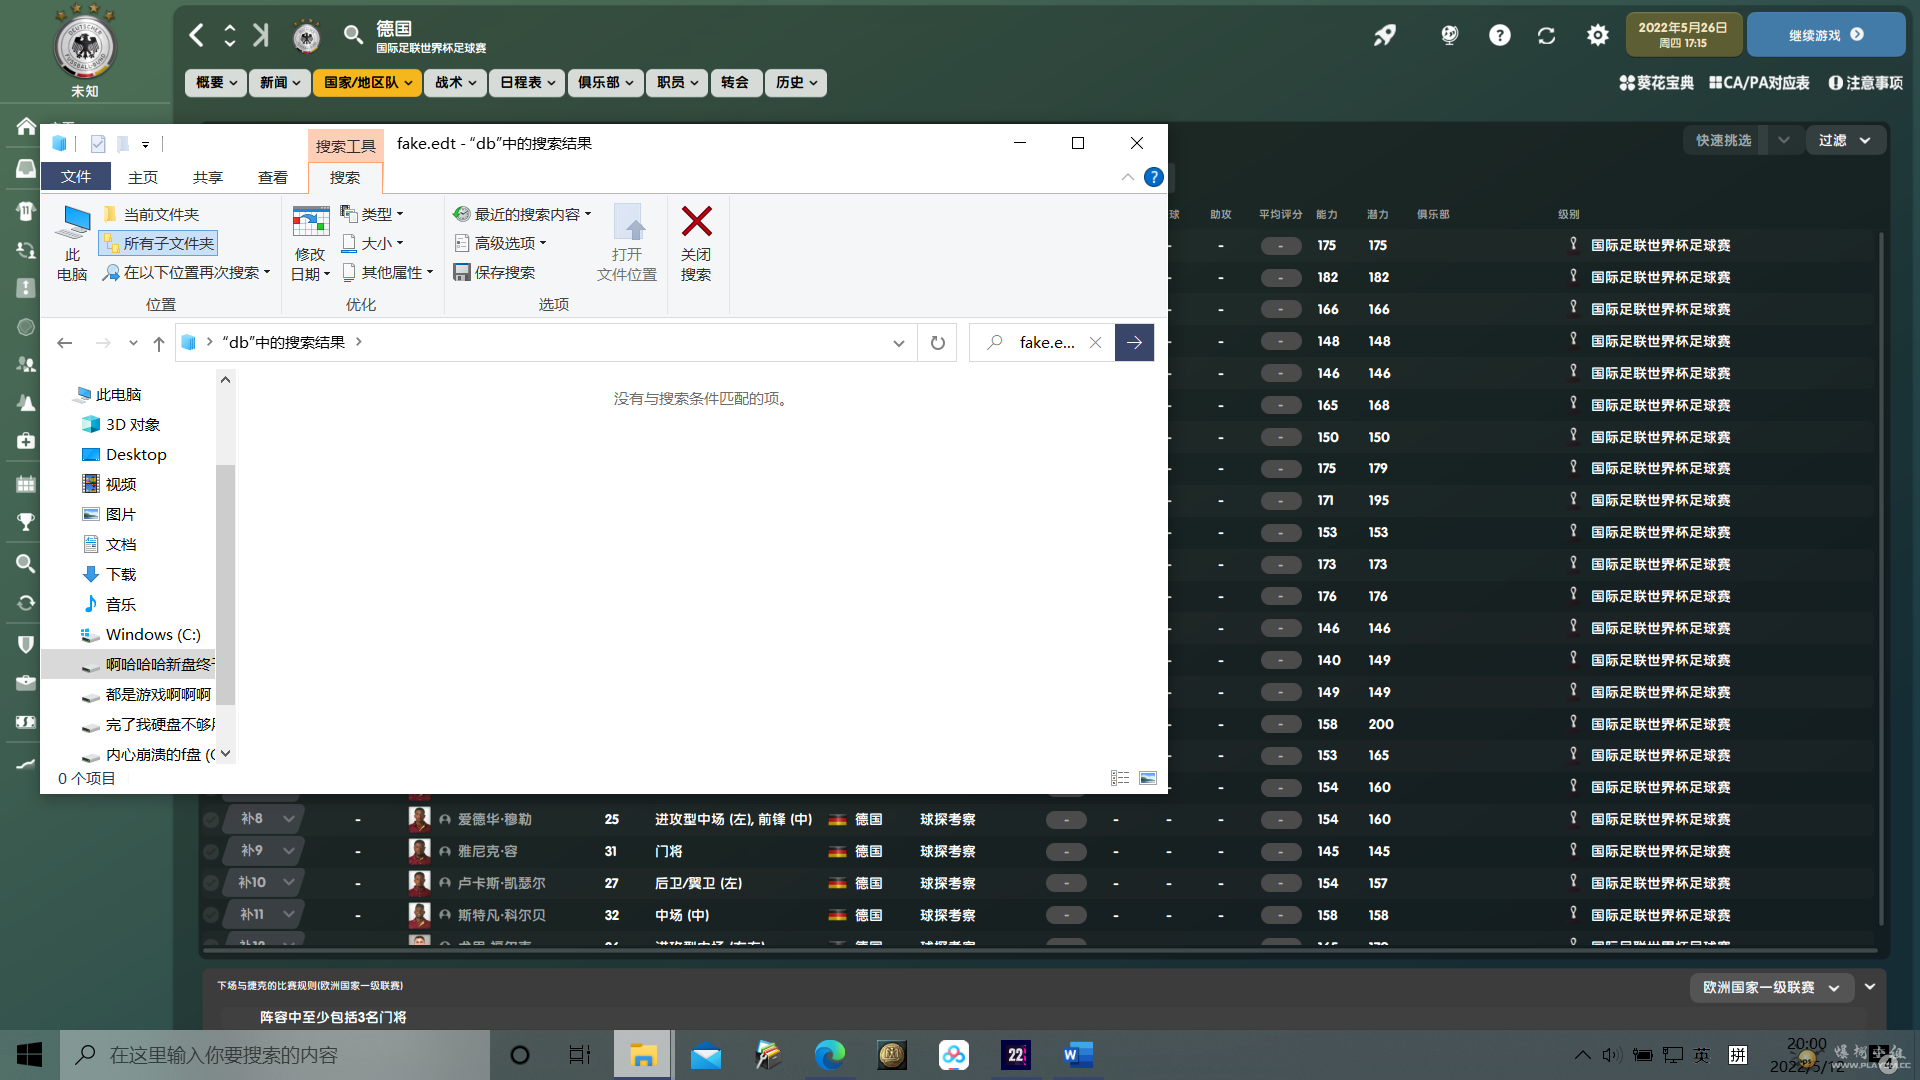Switch to the 主页 ribbon tab

click(x=143, y=177)
